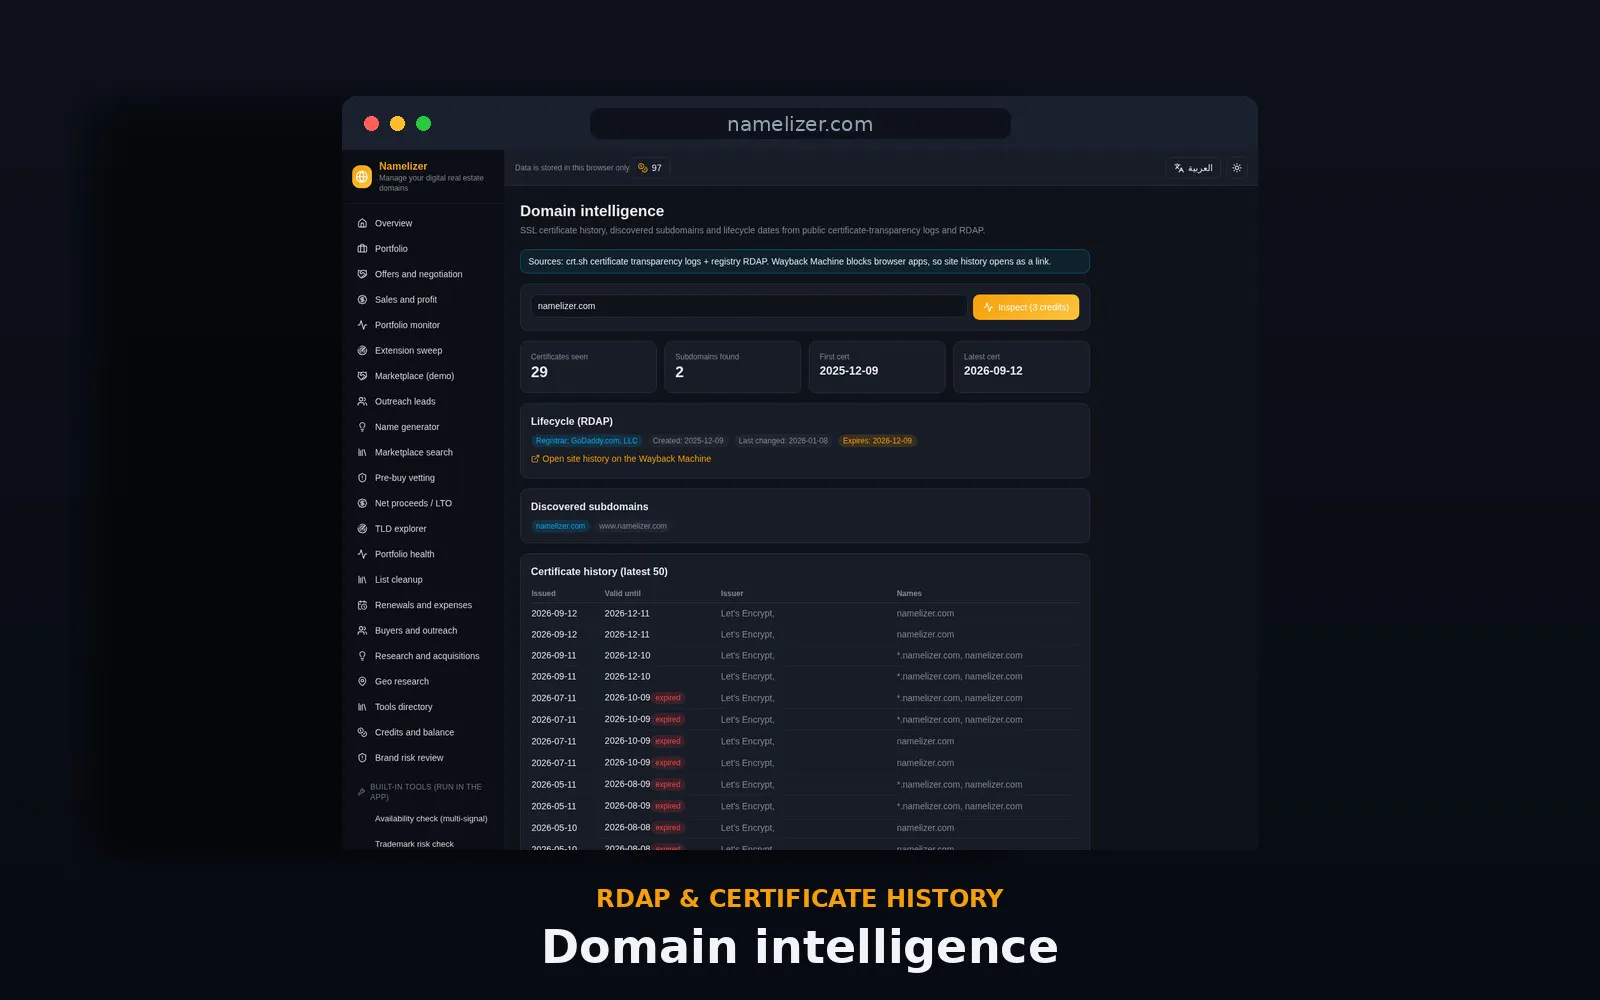Focus the domain input containing namelizer.com
This screenshot has height=1000, width=1600.
pos(749,306)
